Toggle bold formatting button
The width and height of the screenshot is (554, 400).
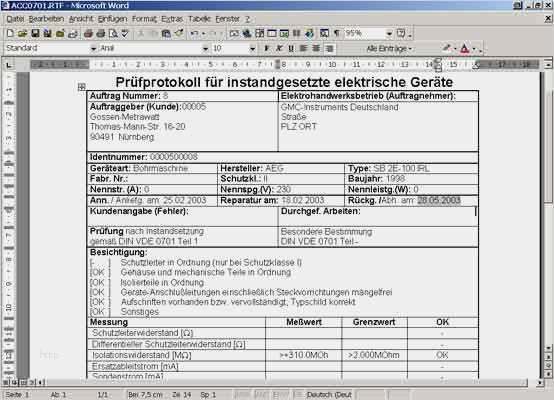coord(267,48)
